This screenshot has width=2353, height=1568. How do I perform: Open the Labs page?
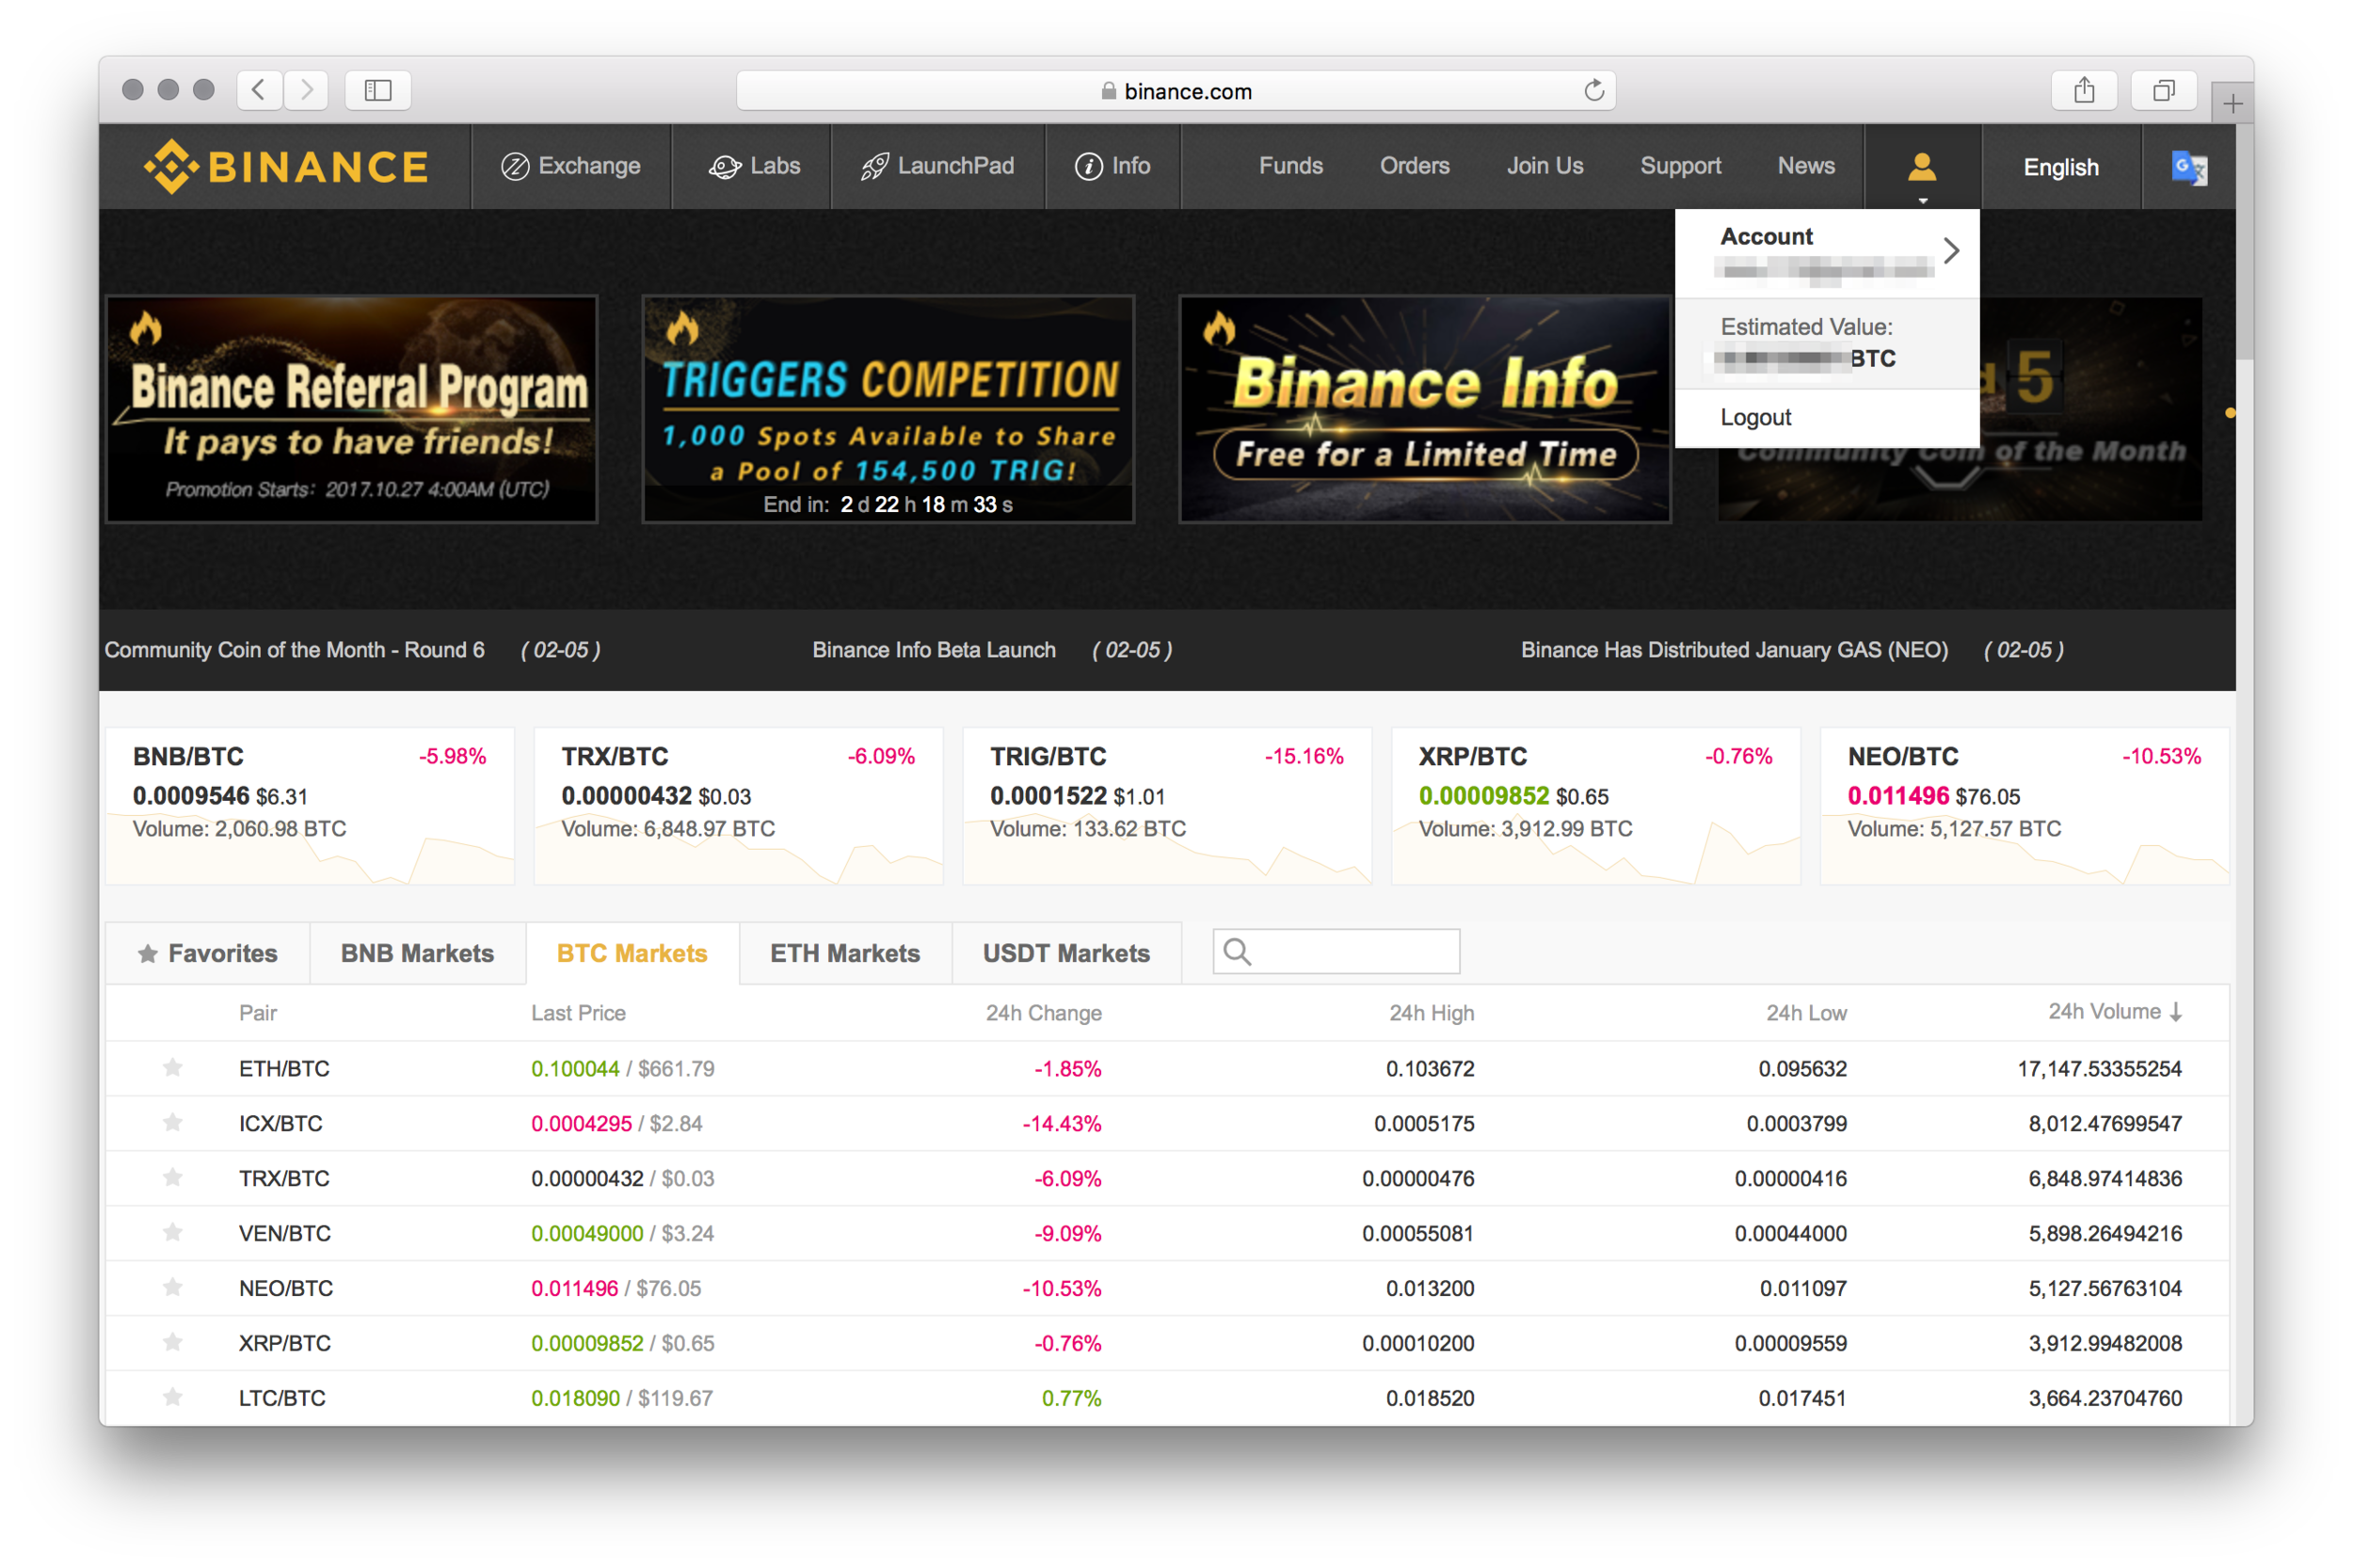pos(754,166)
